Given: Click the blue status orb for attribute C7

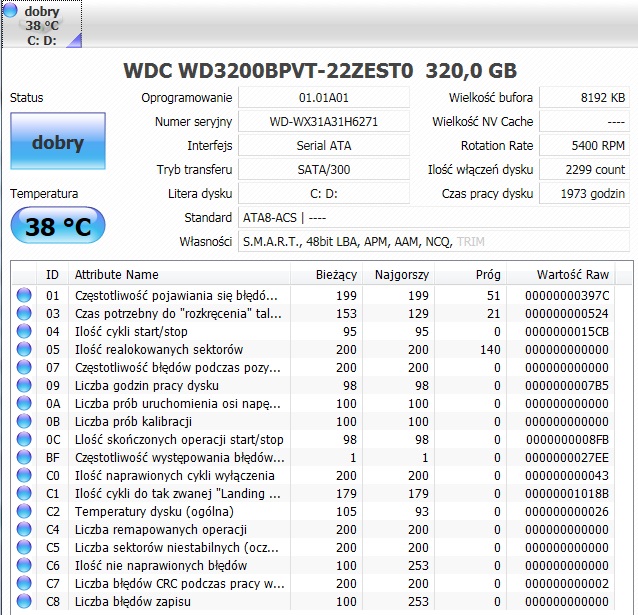Looking at the screenshot, I should point(24,583).
